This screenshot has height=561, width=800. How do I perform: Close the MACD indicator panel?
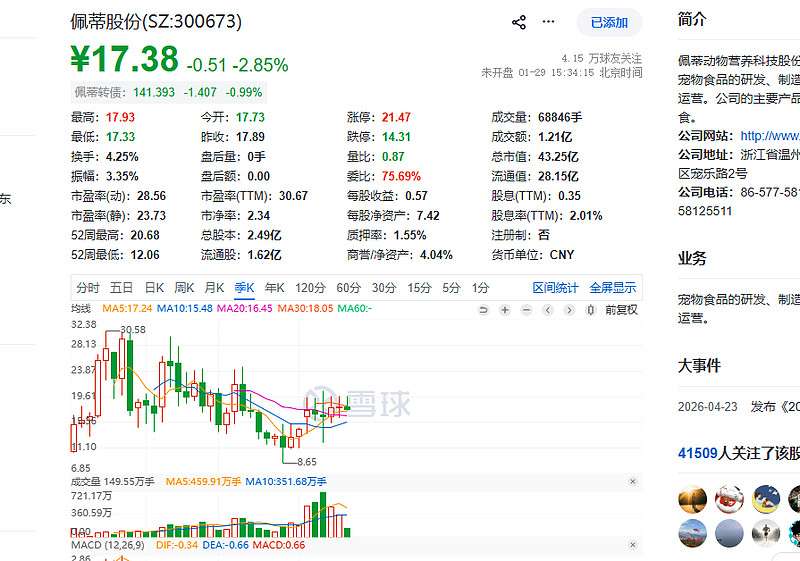pyautogui.click(x=633, y=545)
